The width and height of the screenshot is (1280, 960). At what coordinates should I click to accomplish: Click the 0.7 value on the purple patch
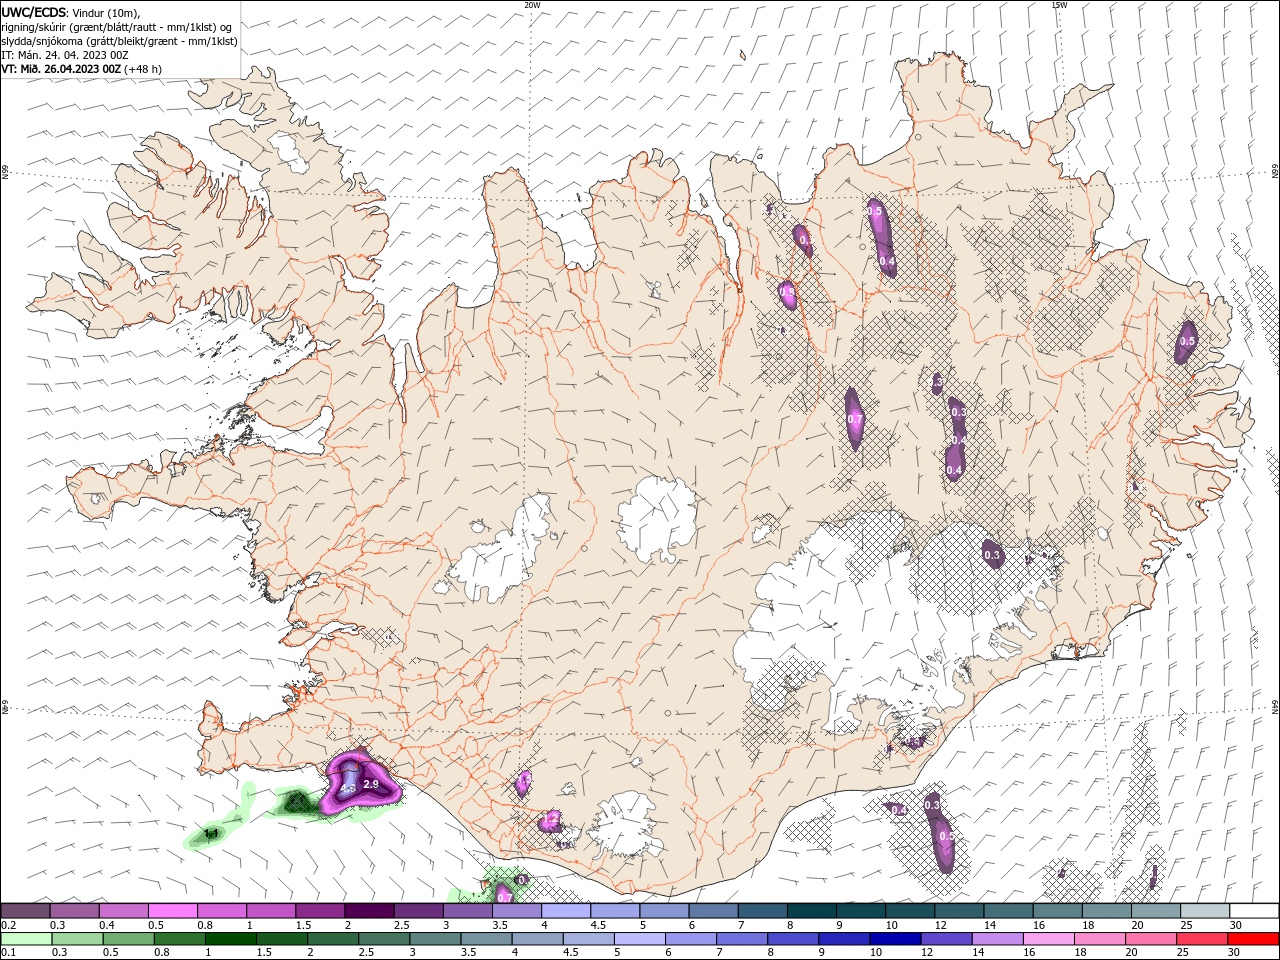[x=854, y=419]
